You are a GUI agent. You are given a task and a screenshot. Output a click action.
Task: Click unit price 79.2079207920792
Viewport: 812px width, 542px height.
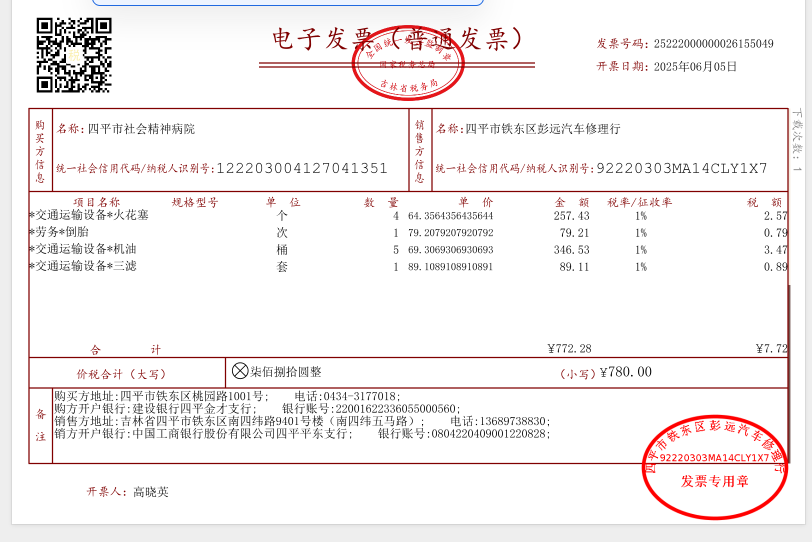pyautogui.click(x=451, y=233)
